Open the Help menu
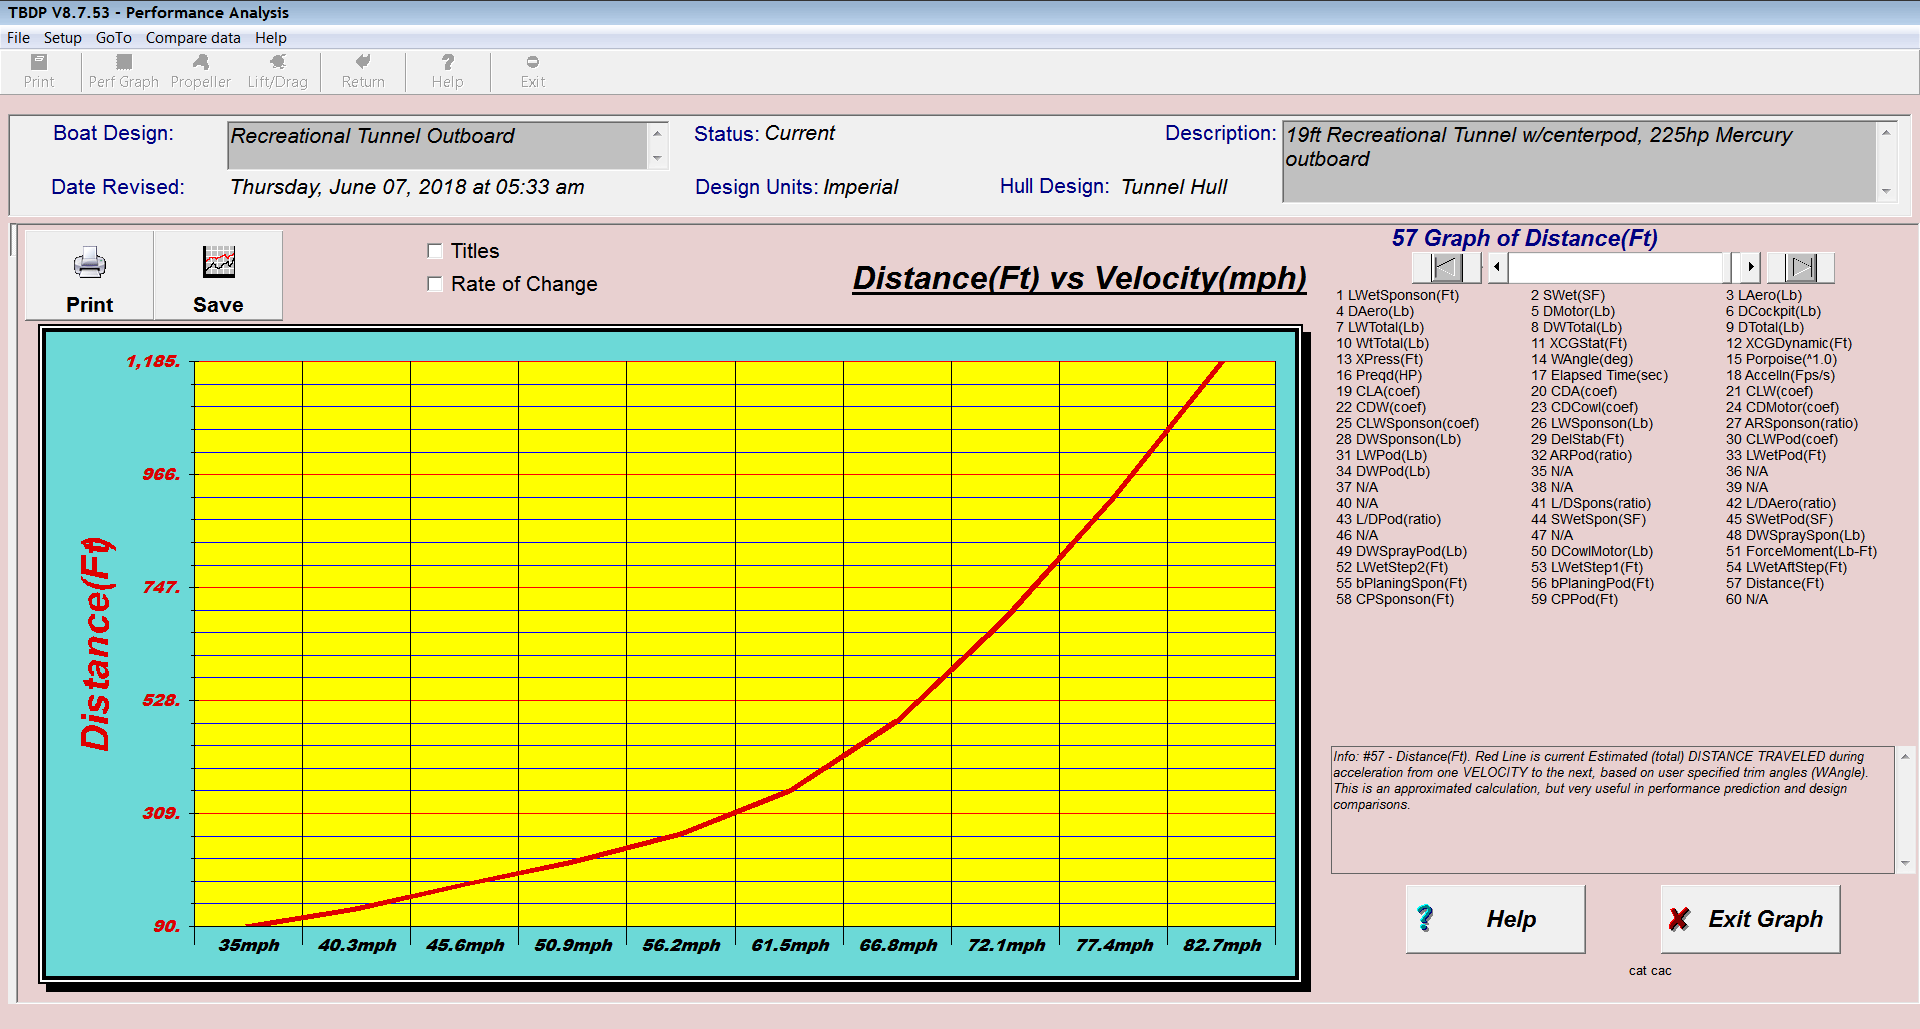 pos(270,38)
